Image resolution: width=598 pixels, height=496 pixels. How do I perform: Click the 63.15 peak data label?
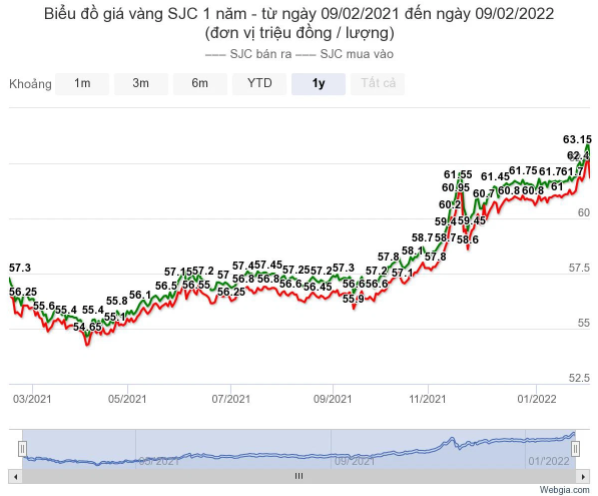577,140
